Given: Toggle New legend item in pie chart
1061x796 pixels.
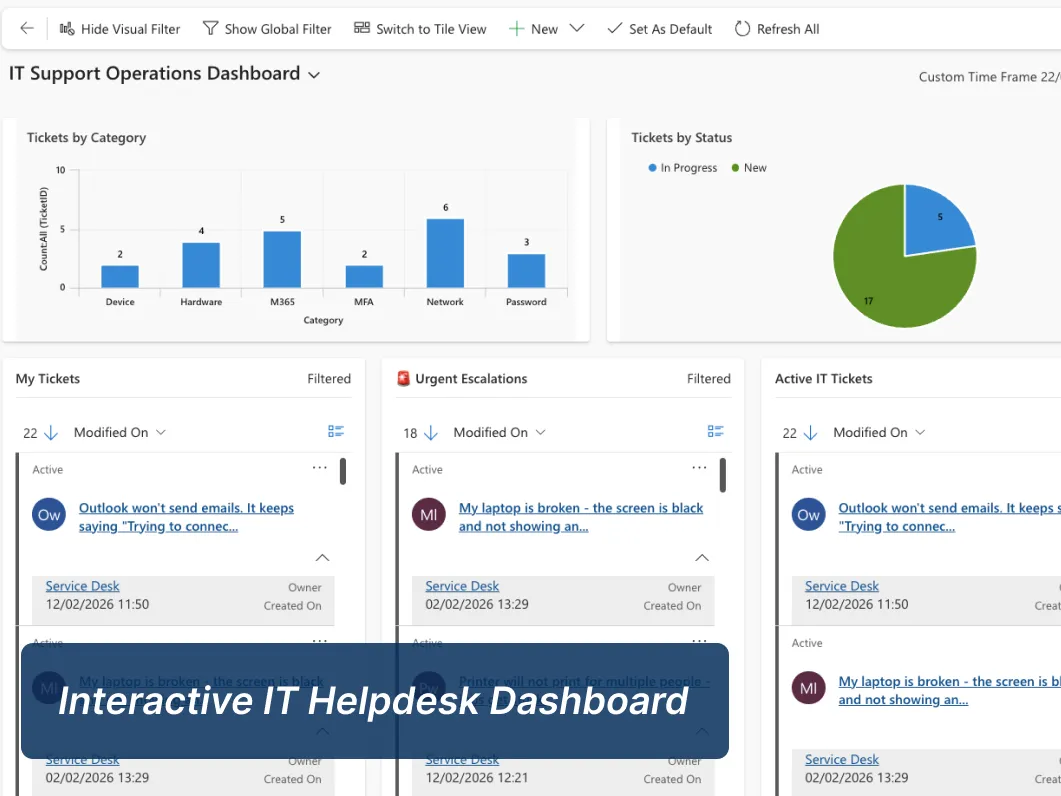Looking at the screenshot, I should point(749,168).
